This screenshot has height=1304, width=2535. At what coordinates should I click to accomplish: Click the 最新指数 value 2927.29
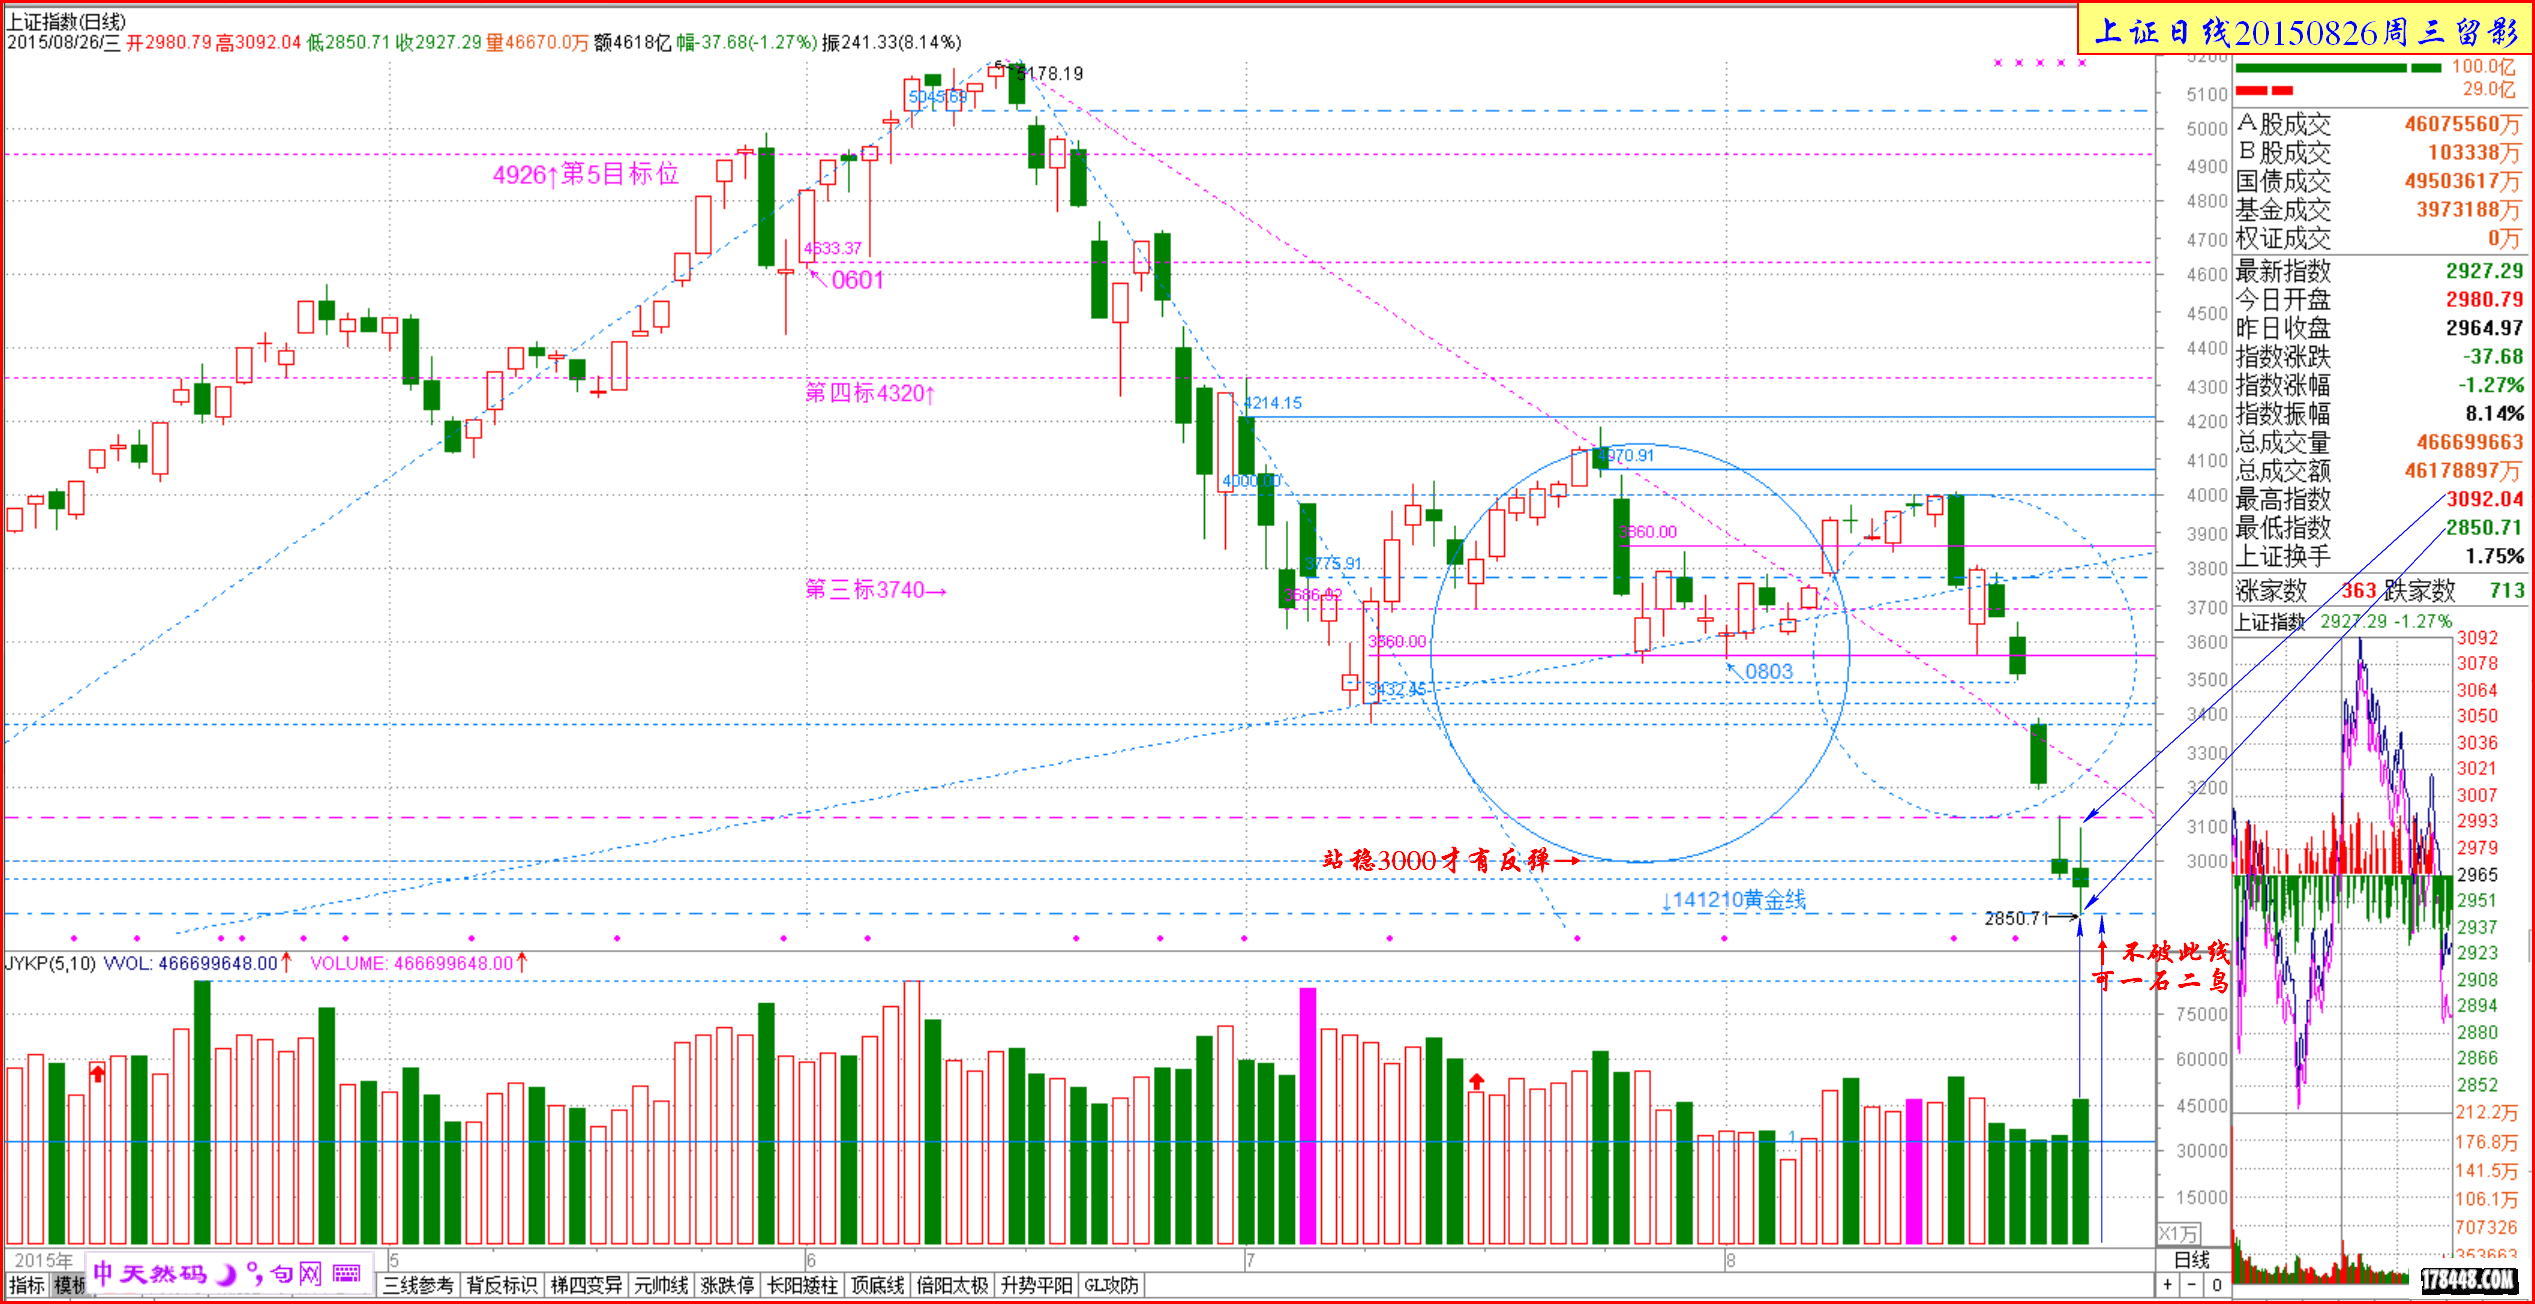(2484, 271)
